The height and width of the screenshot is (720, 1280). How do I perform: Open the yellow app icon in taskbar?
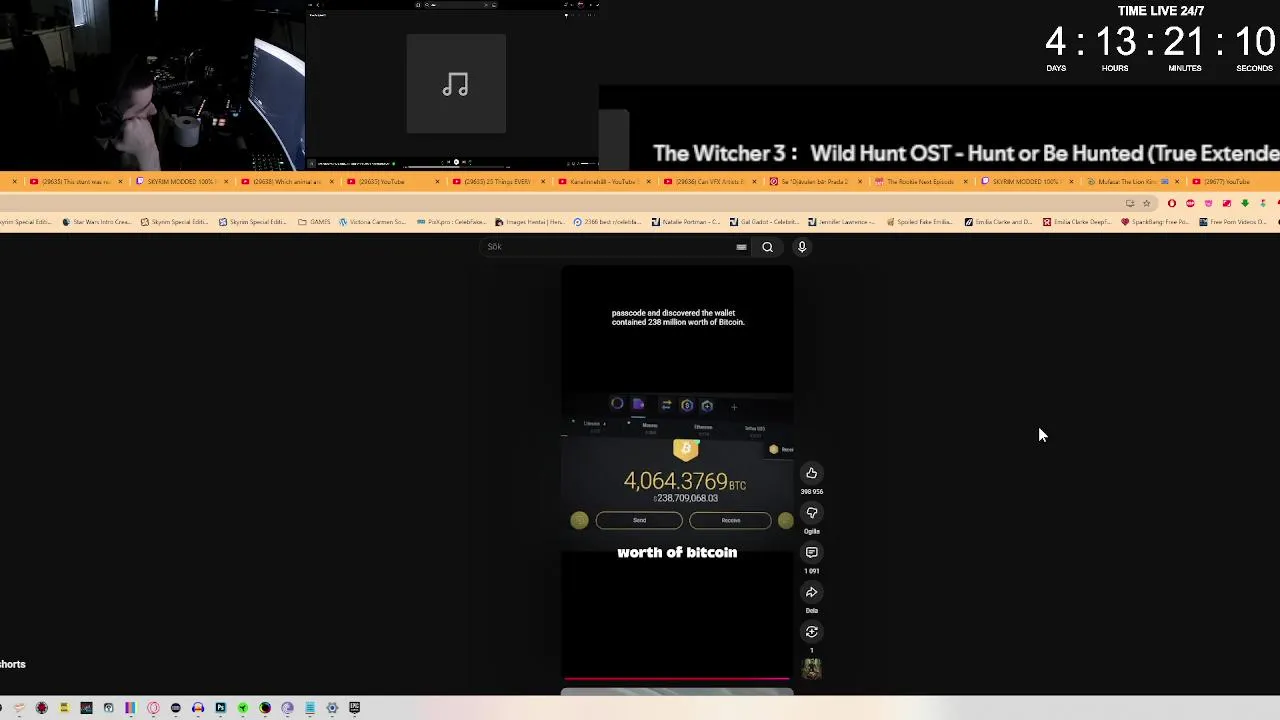tap(65, 708)
